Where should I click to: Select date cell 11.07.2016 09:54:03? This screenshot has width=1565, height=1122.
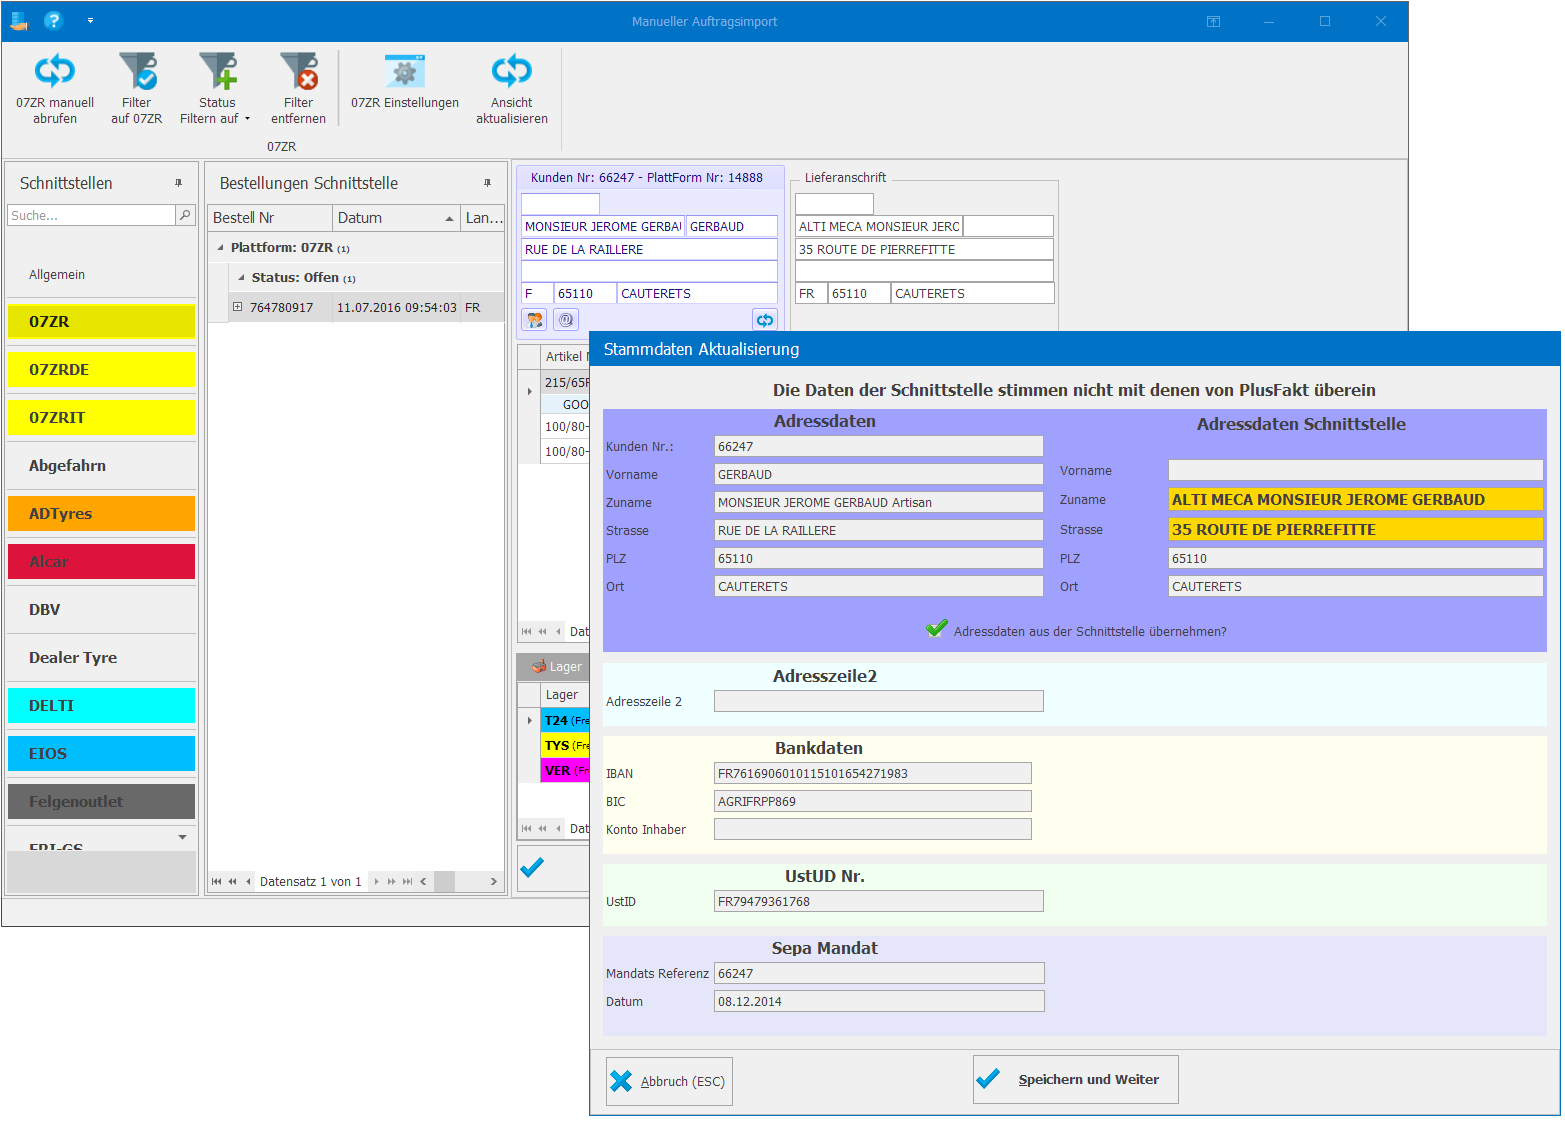396,307
